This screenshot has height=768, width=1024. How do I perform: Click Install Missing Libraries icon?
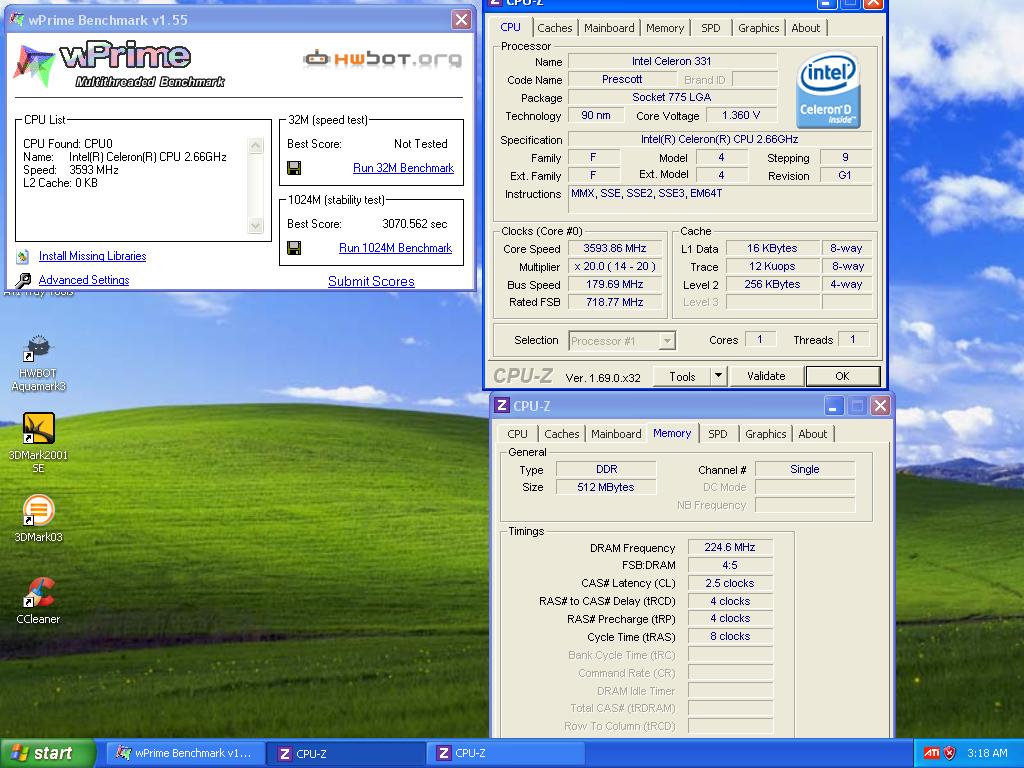[x=23, y=256]
